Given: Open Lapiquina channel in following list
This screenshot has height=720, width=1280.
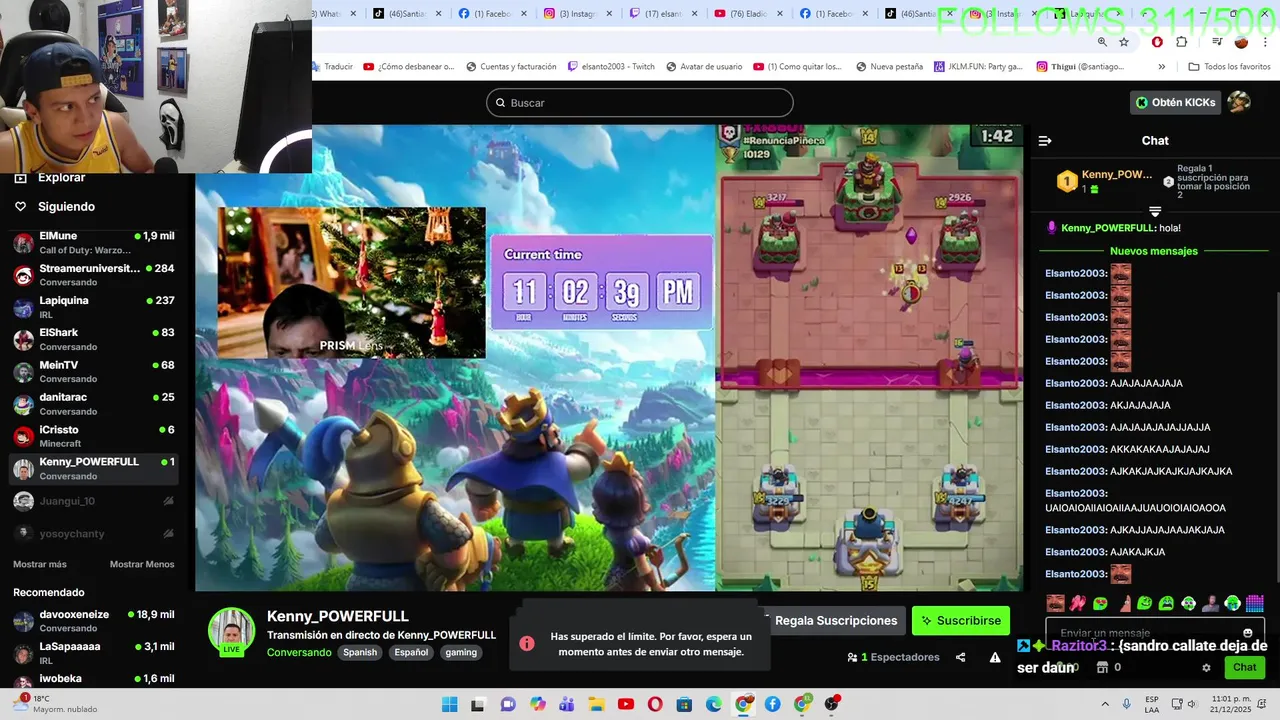Looking at the screenshot, I should coord(94,307).
